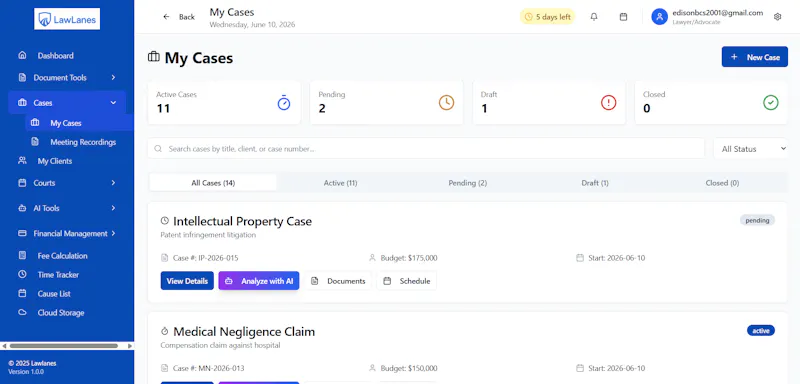Open Cloud Storage page
The width and height of the screenshot is (800, 384).
pyautogui.click(x=61, y=313)
